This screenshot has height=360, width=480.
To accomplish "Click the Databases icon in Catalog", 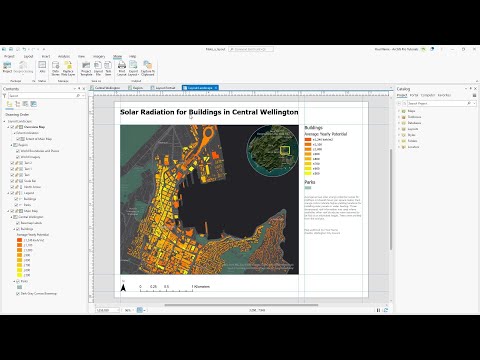I will pos(404,123).
